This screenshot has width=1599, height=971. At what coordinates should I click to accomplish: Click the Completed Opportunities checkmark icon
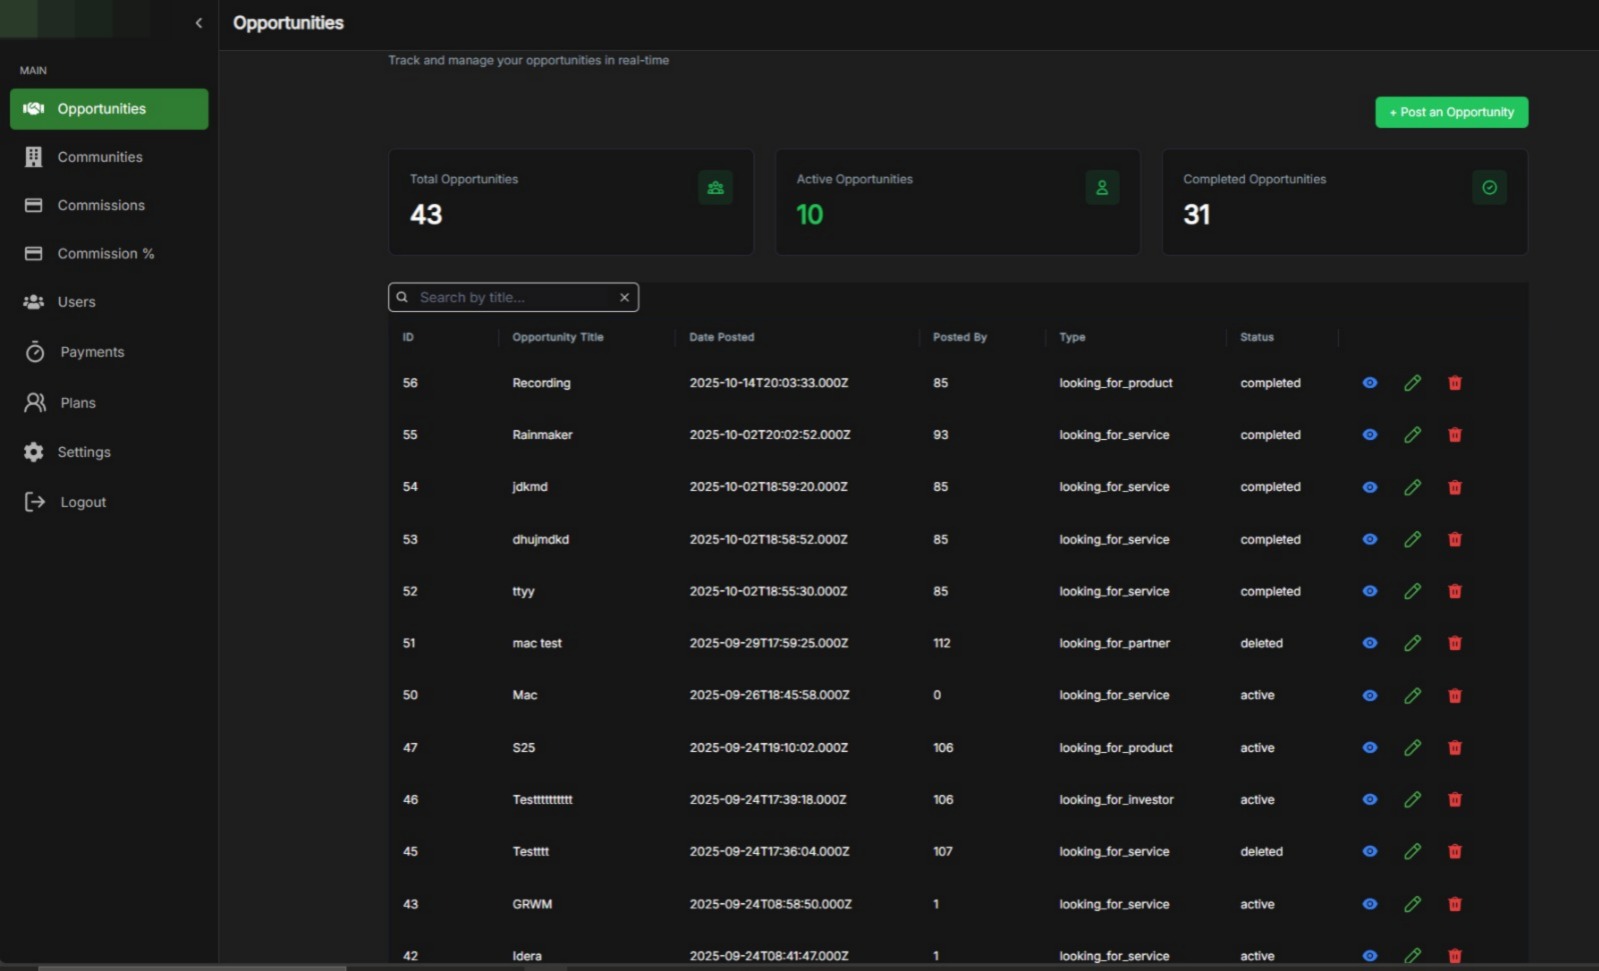click(1489, 187)
